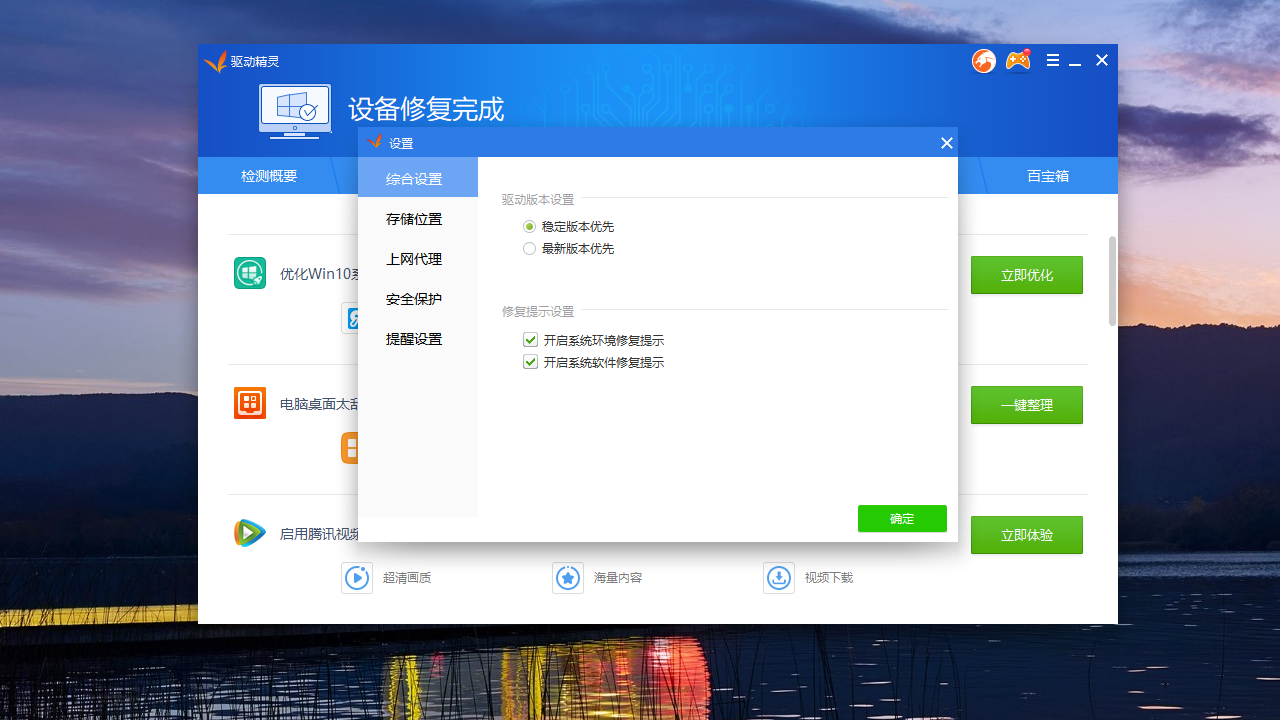The image size is (1280, 720).
Task: Click the 一键整理 green button
Action: pos(1027,405)
